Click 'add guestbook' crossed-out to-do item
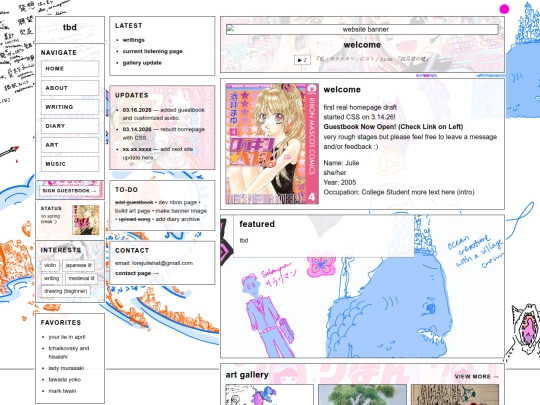This screenshot has height=405, width=540. coord(134,202)
